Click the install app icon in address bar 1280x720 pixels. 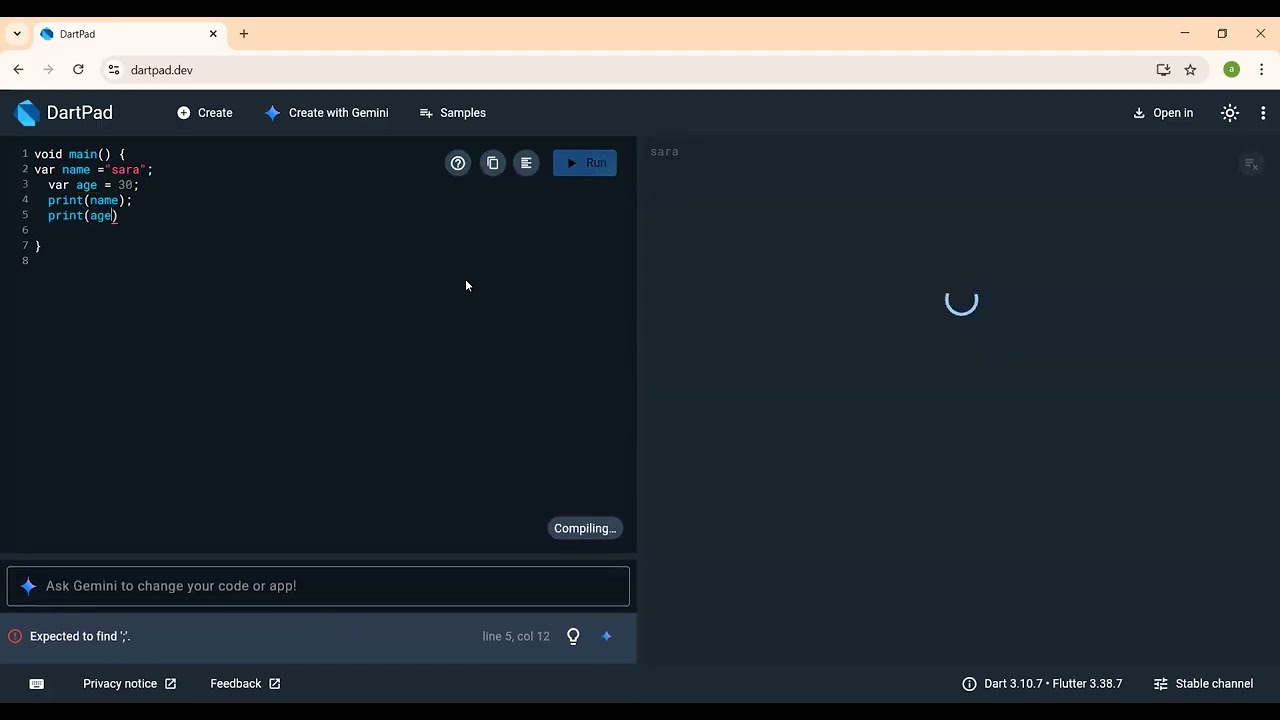tap(1163, 70)
